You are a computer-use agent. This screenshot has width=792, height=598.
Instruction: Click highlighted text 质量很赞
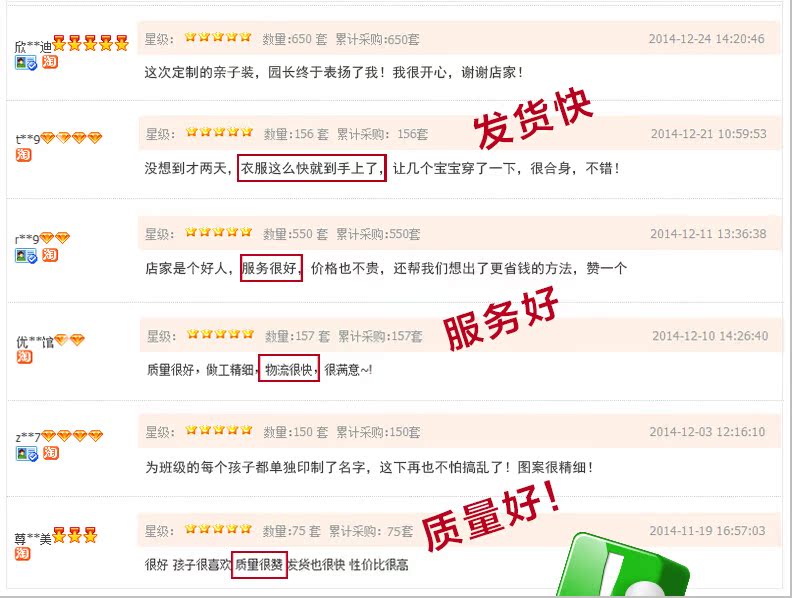click(x=259, y=565)
